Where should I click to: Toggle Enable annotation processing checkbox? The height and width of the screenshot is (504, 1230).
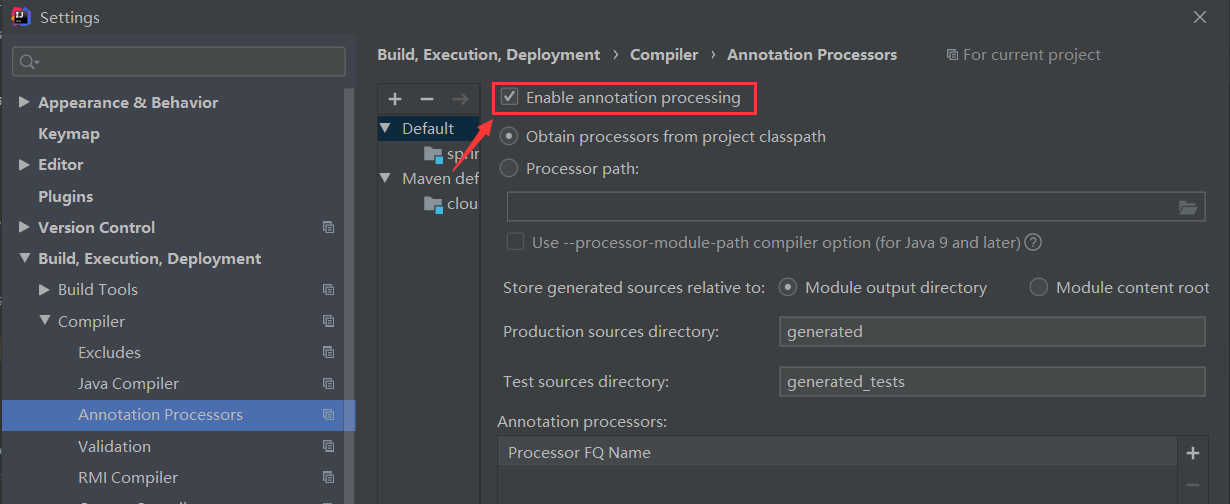pyautogui.click(x=510, y=98)
